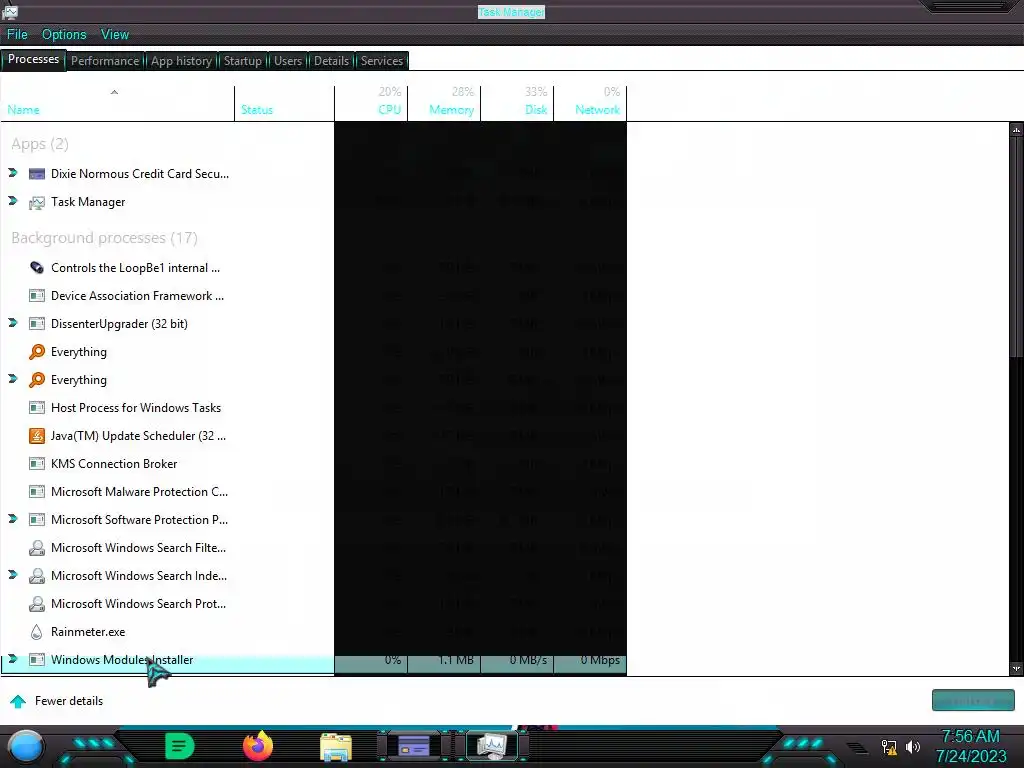
Task: Click the Dixie Normous Credit Card app icon
Action: [37, 174]
